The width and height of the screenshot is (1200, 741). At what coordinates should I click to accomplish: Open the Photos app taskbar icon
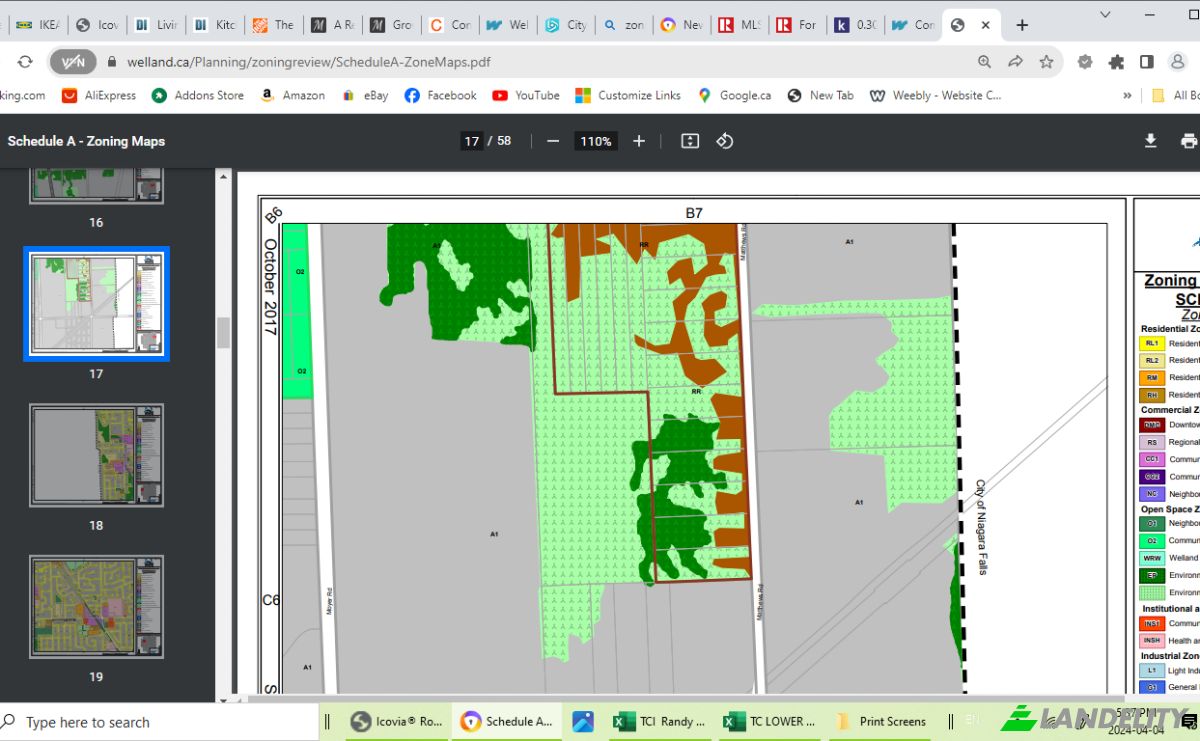tap(583, 721)
